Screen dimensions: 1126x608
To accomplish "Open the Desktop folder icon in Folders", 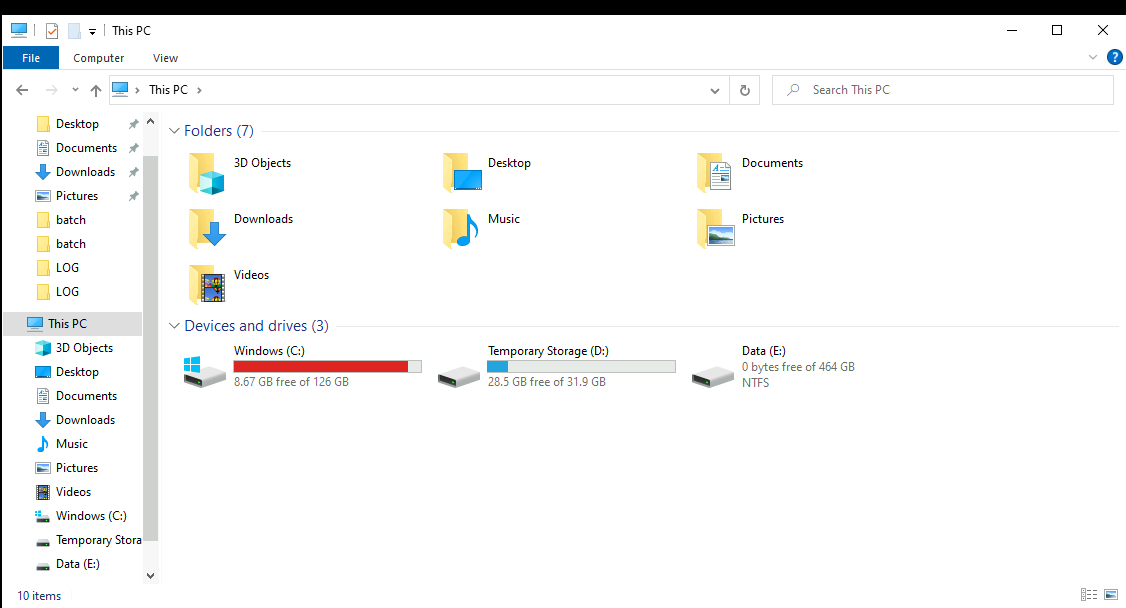I will 462,174.
